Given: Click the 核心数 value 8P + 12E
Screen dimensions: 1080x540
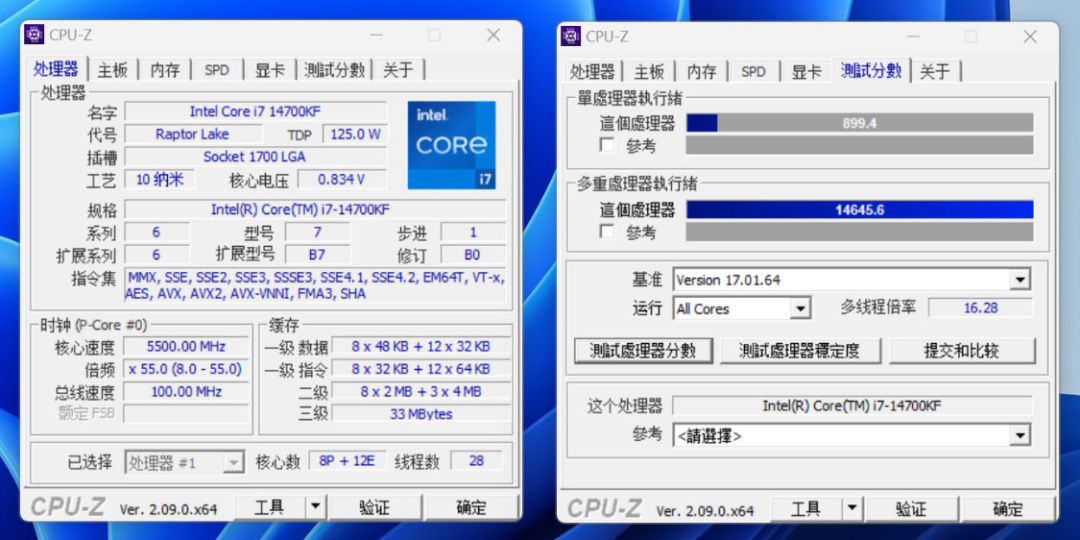Looking at the screenshot, I should click(x=346, y=461).
